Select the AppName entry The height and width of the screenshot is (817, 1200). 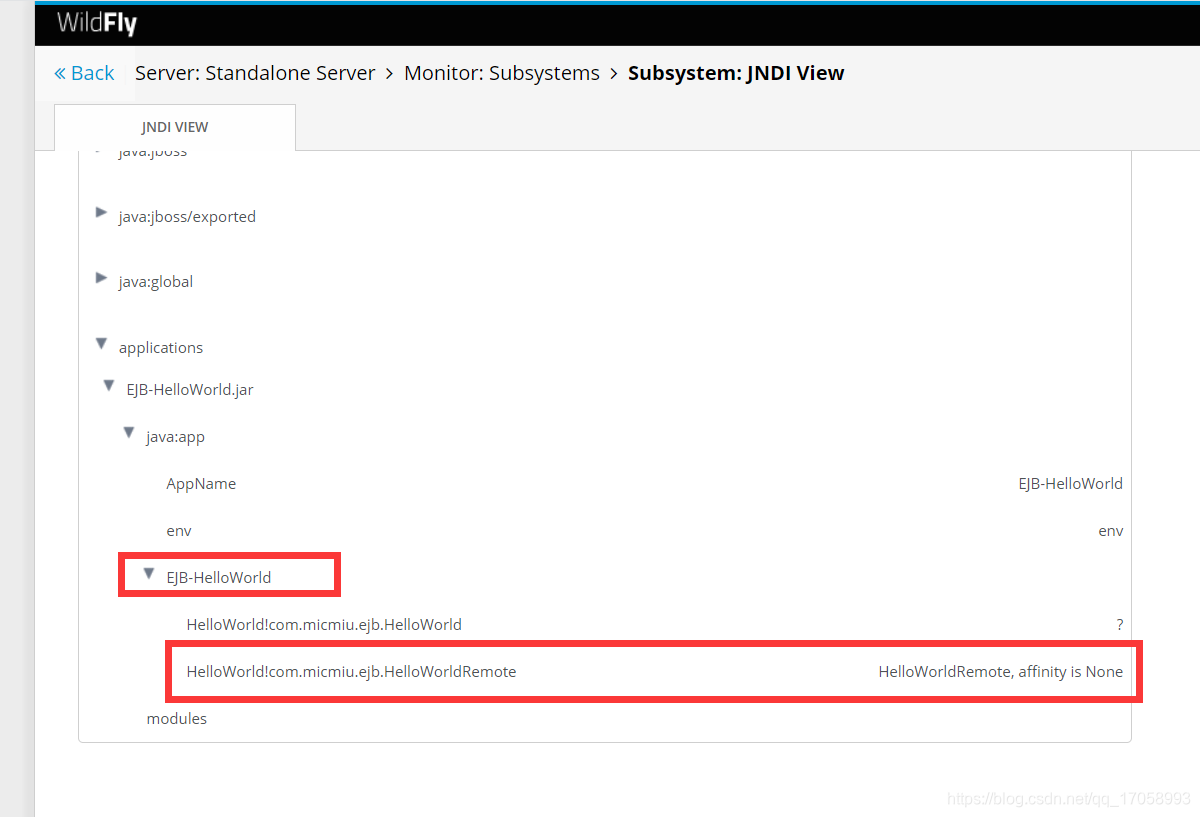(x=201, y=484)
